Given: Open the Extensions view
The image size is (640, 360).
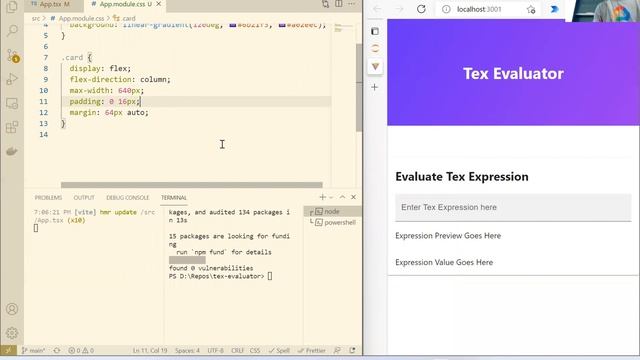Looking at the screenshot, I should [12, 127].
